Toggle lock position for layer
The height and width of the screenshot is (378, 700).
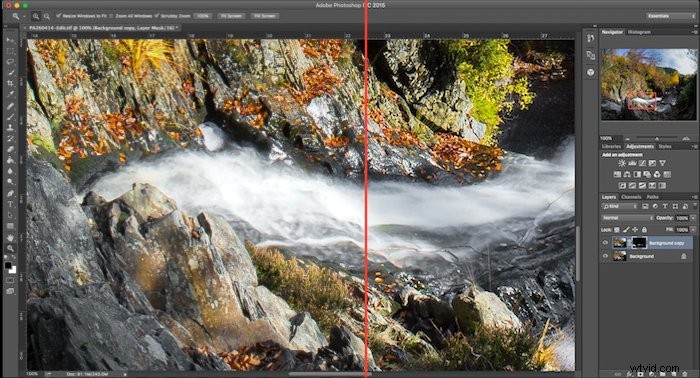point(635,230)
